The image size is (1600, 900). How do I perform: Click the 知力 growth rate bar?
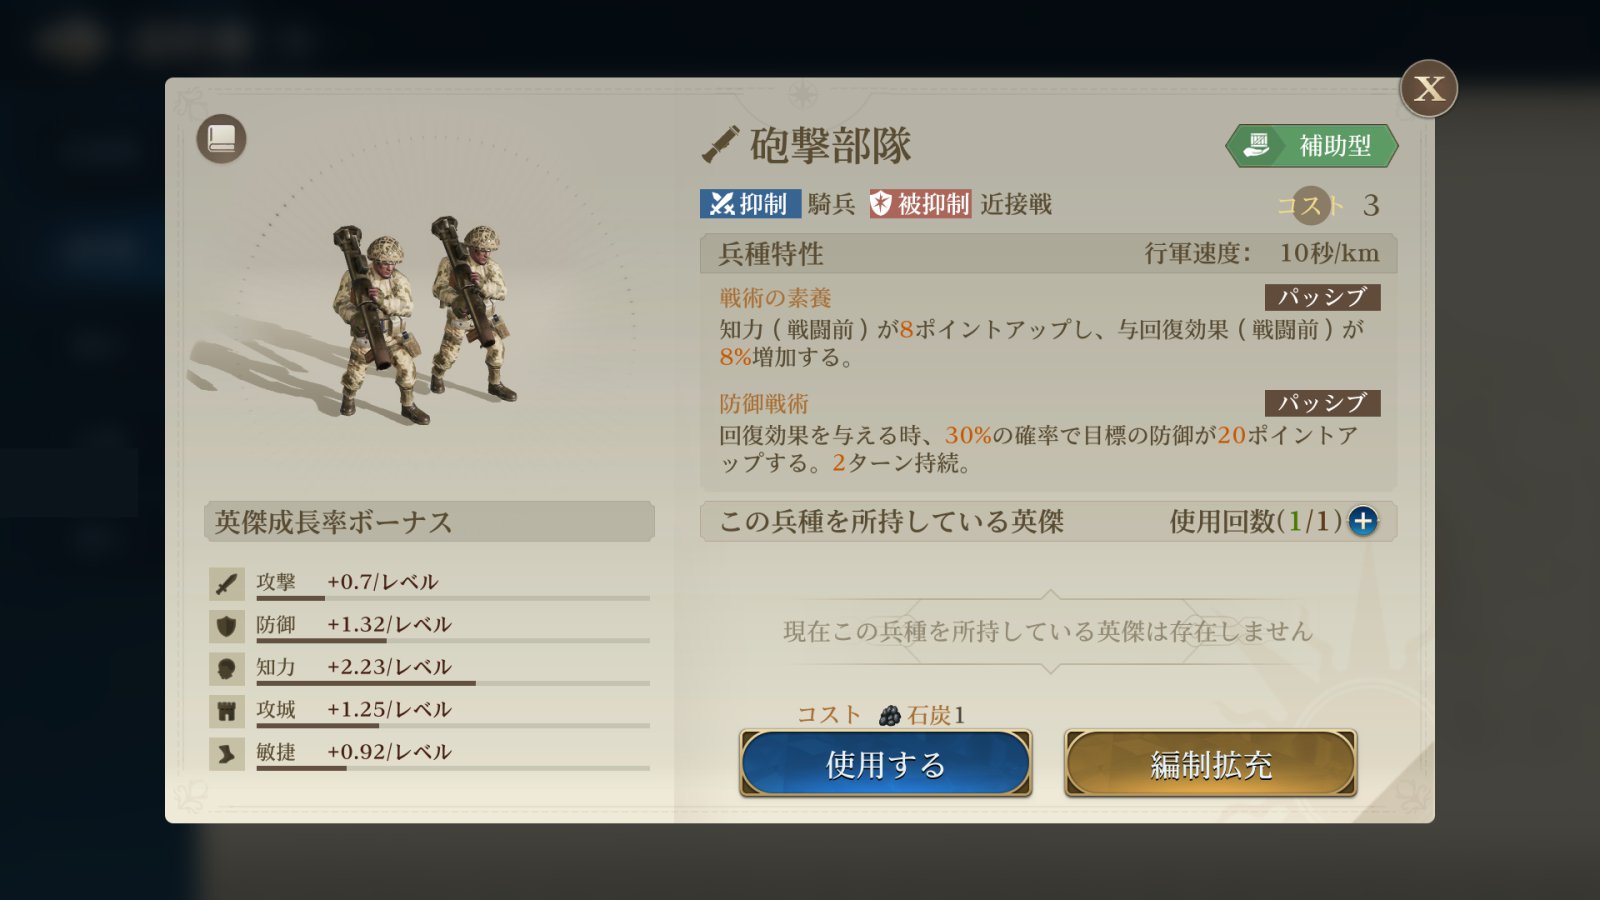pos(453,683)
